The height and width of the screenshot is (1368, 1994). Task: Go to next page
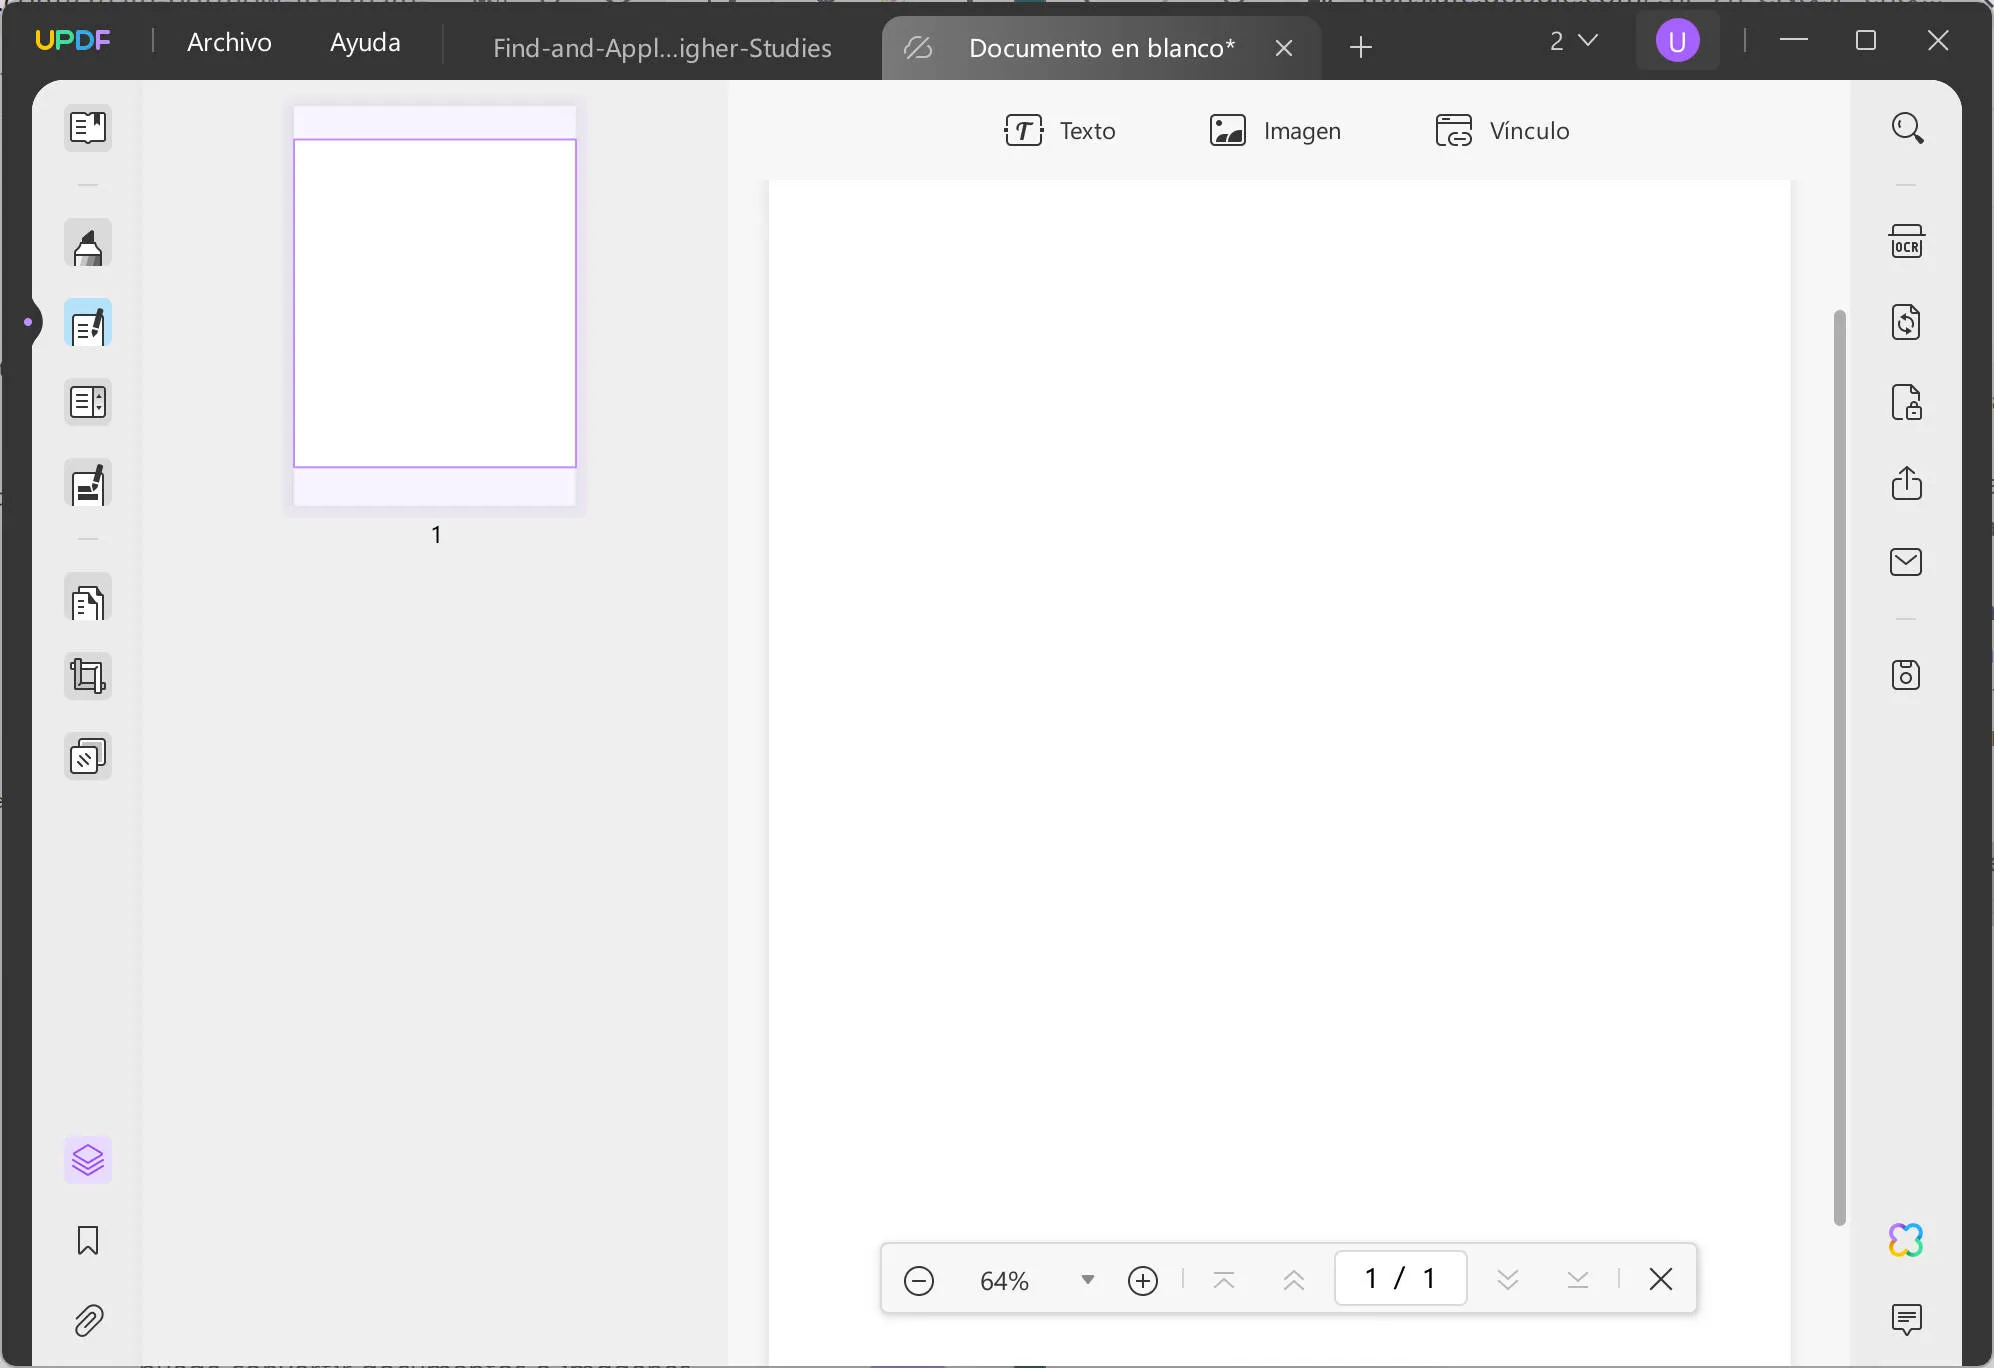[x=1508, y=1280]
